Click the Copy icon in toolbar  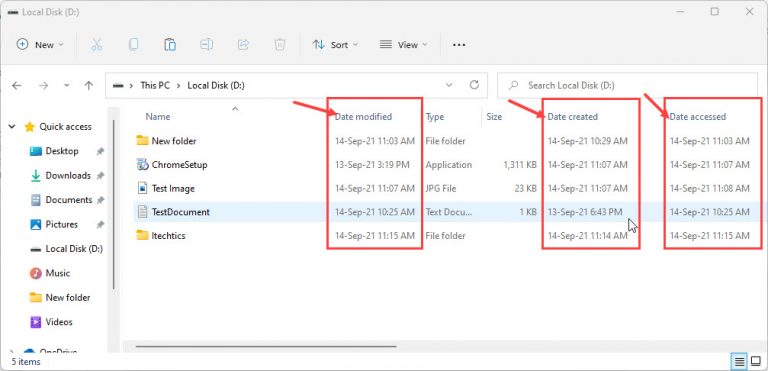pos(133,45)
